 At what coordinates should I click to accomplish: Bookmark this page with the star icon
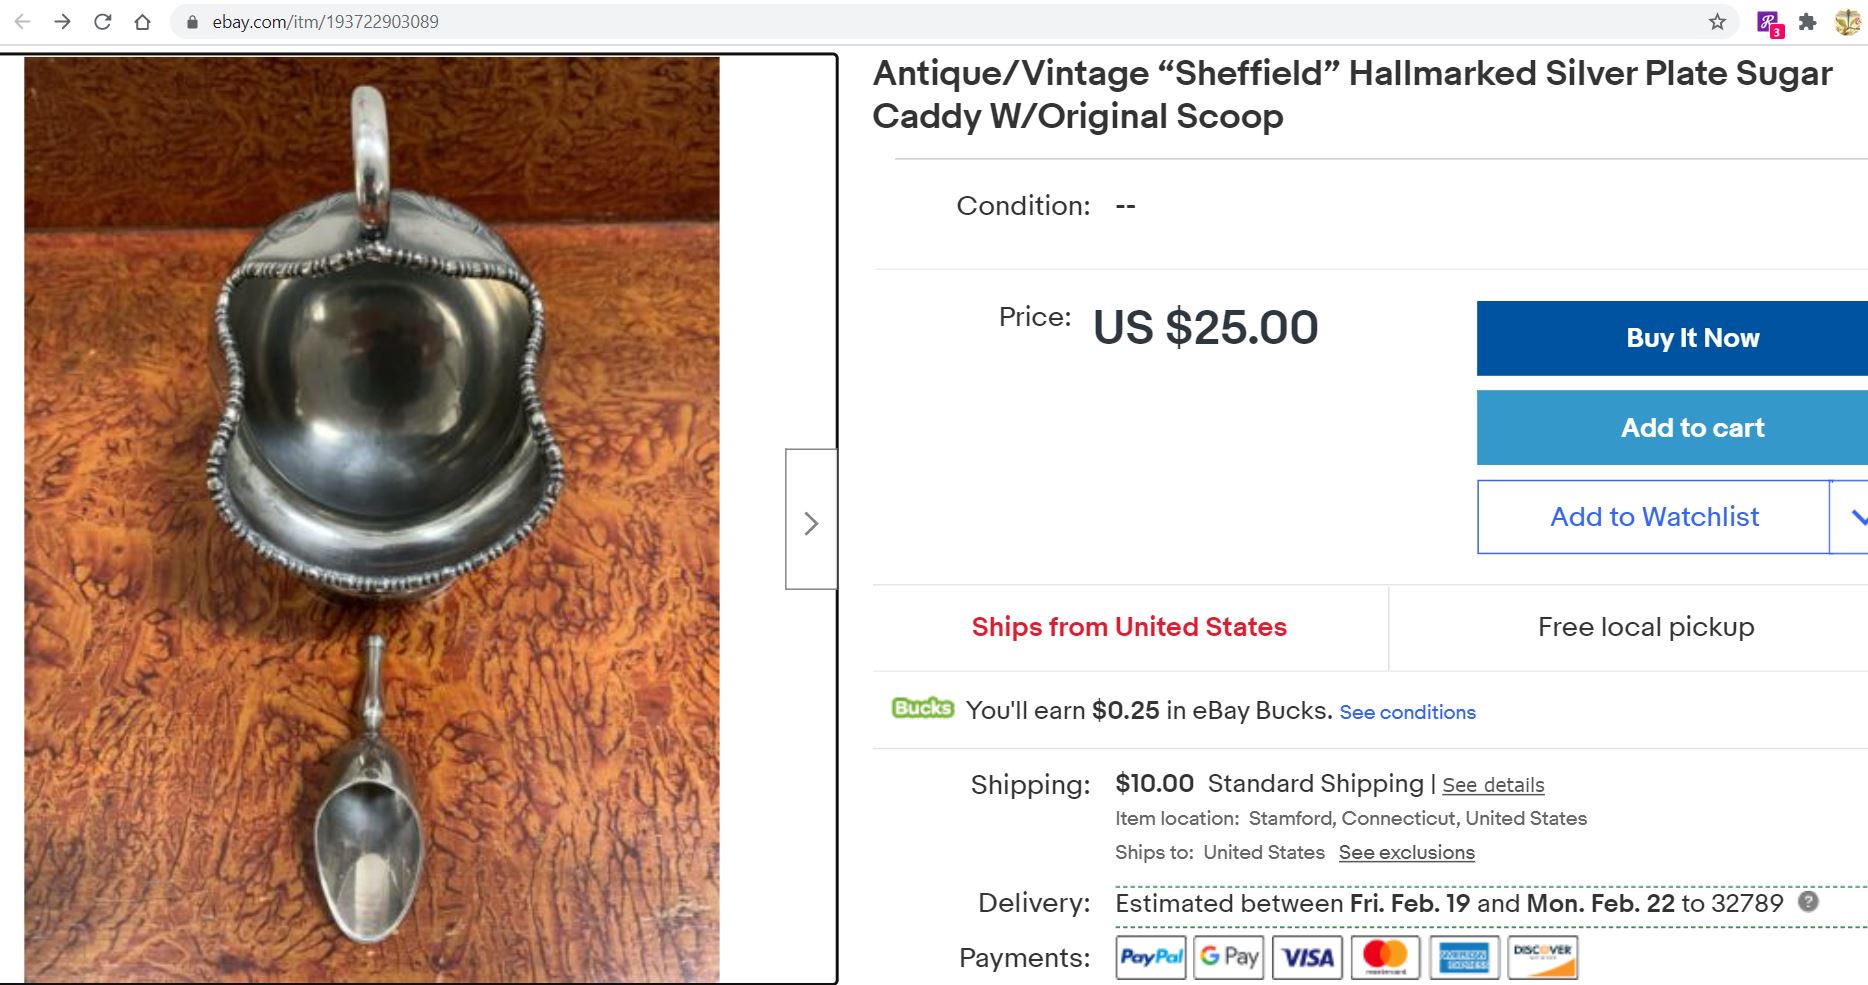tap(1717, 21)
